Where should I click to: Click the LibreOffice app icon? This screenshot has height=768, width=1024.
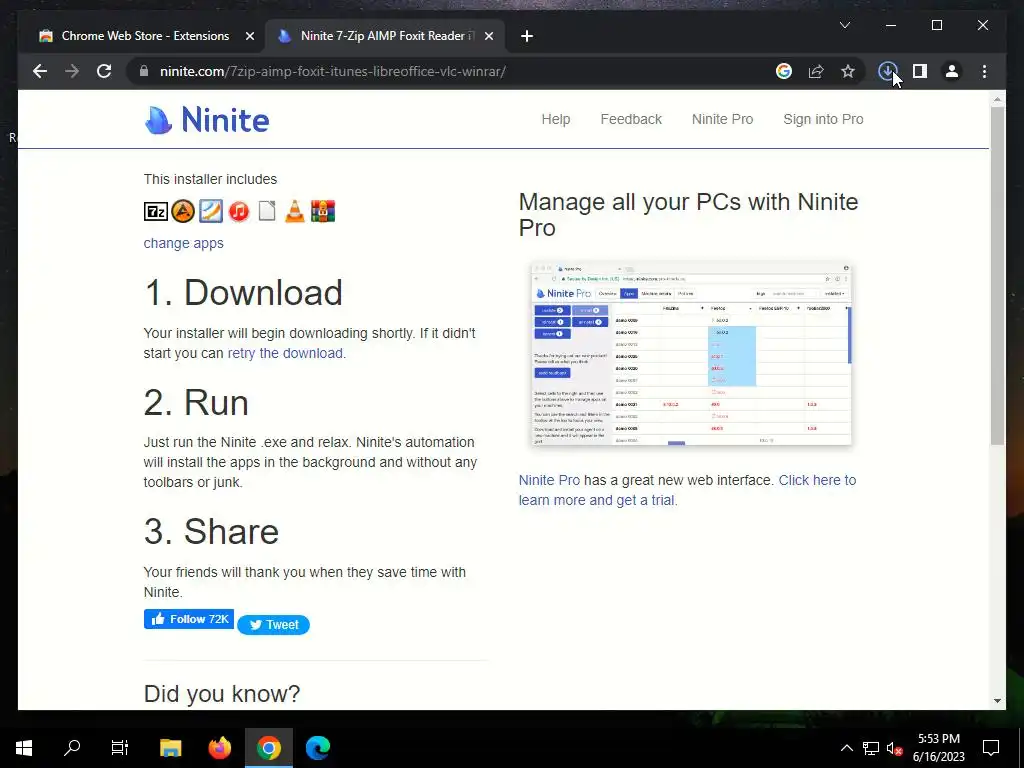tap(266, 211)
